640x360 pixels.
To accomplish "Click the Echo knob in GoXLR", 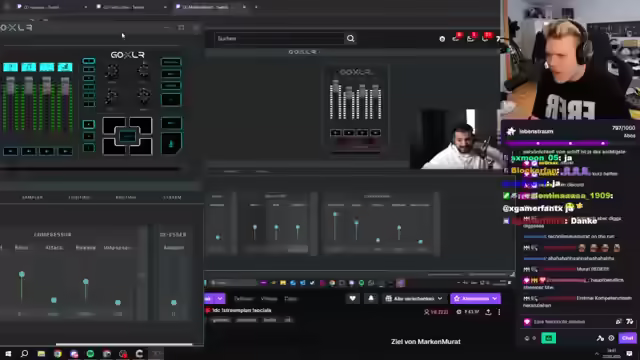I will [111, 97].
